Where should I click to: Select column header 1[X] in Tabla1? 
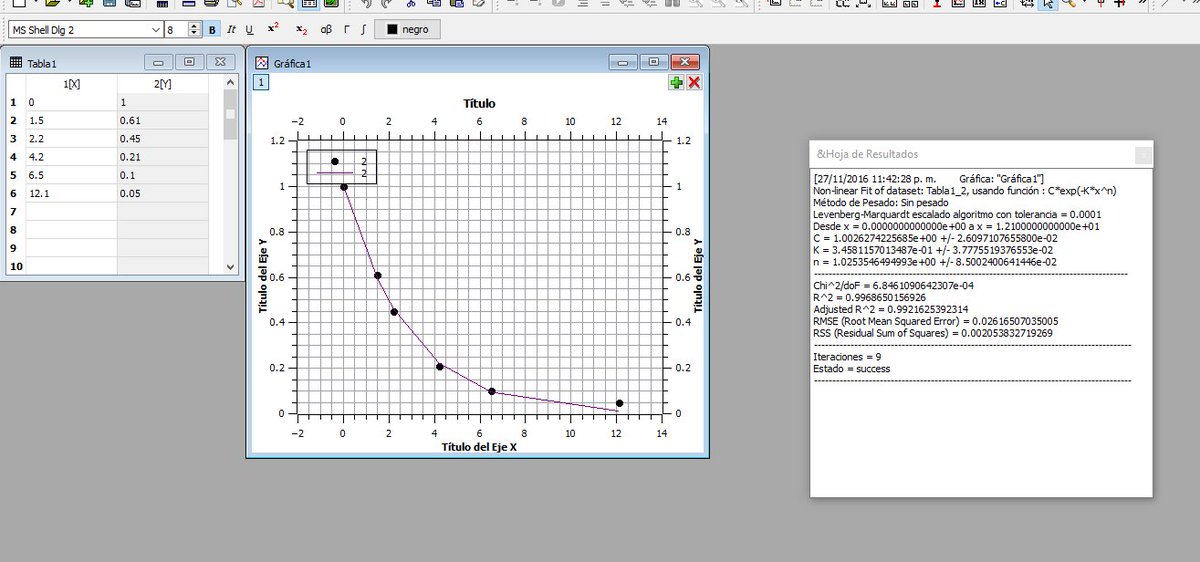(x=71, y=84)
